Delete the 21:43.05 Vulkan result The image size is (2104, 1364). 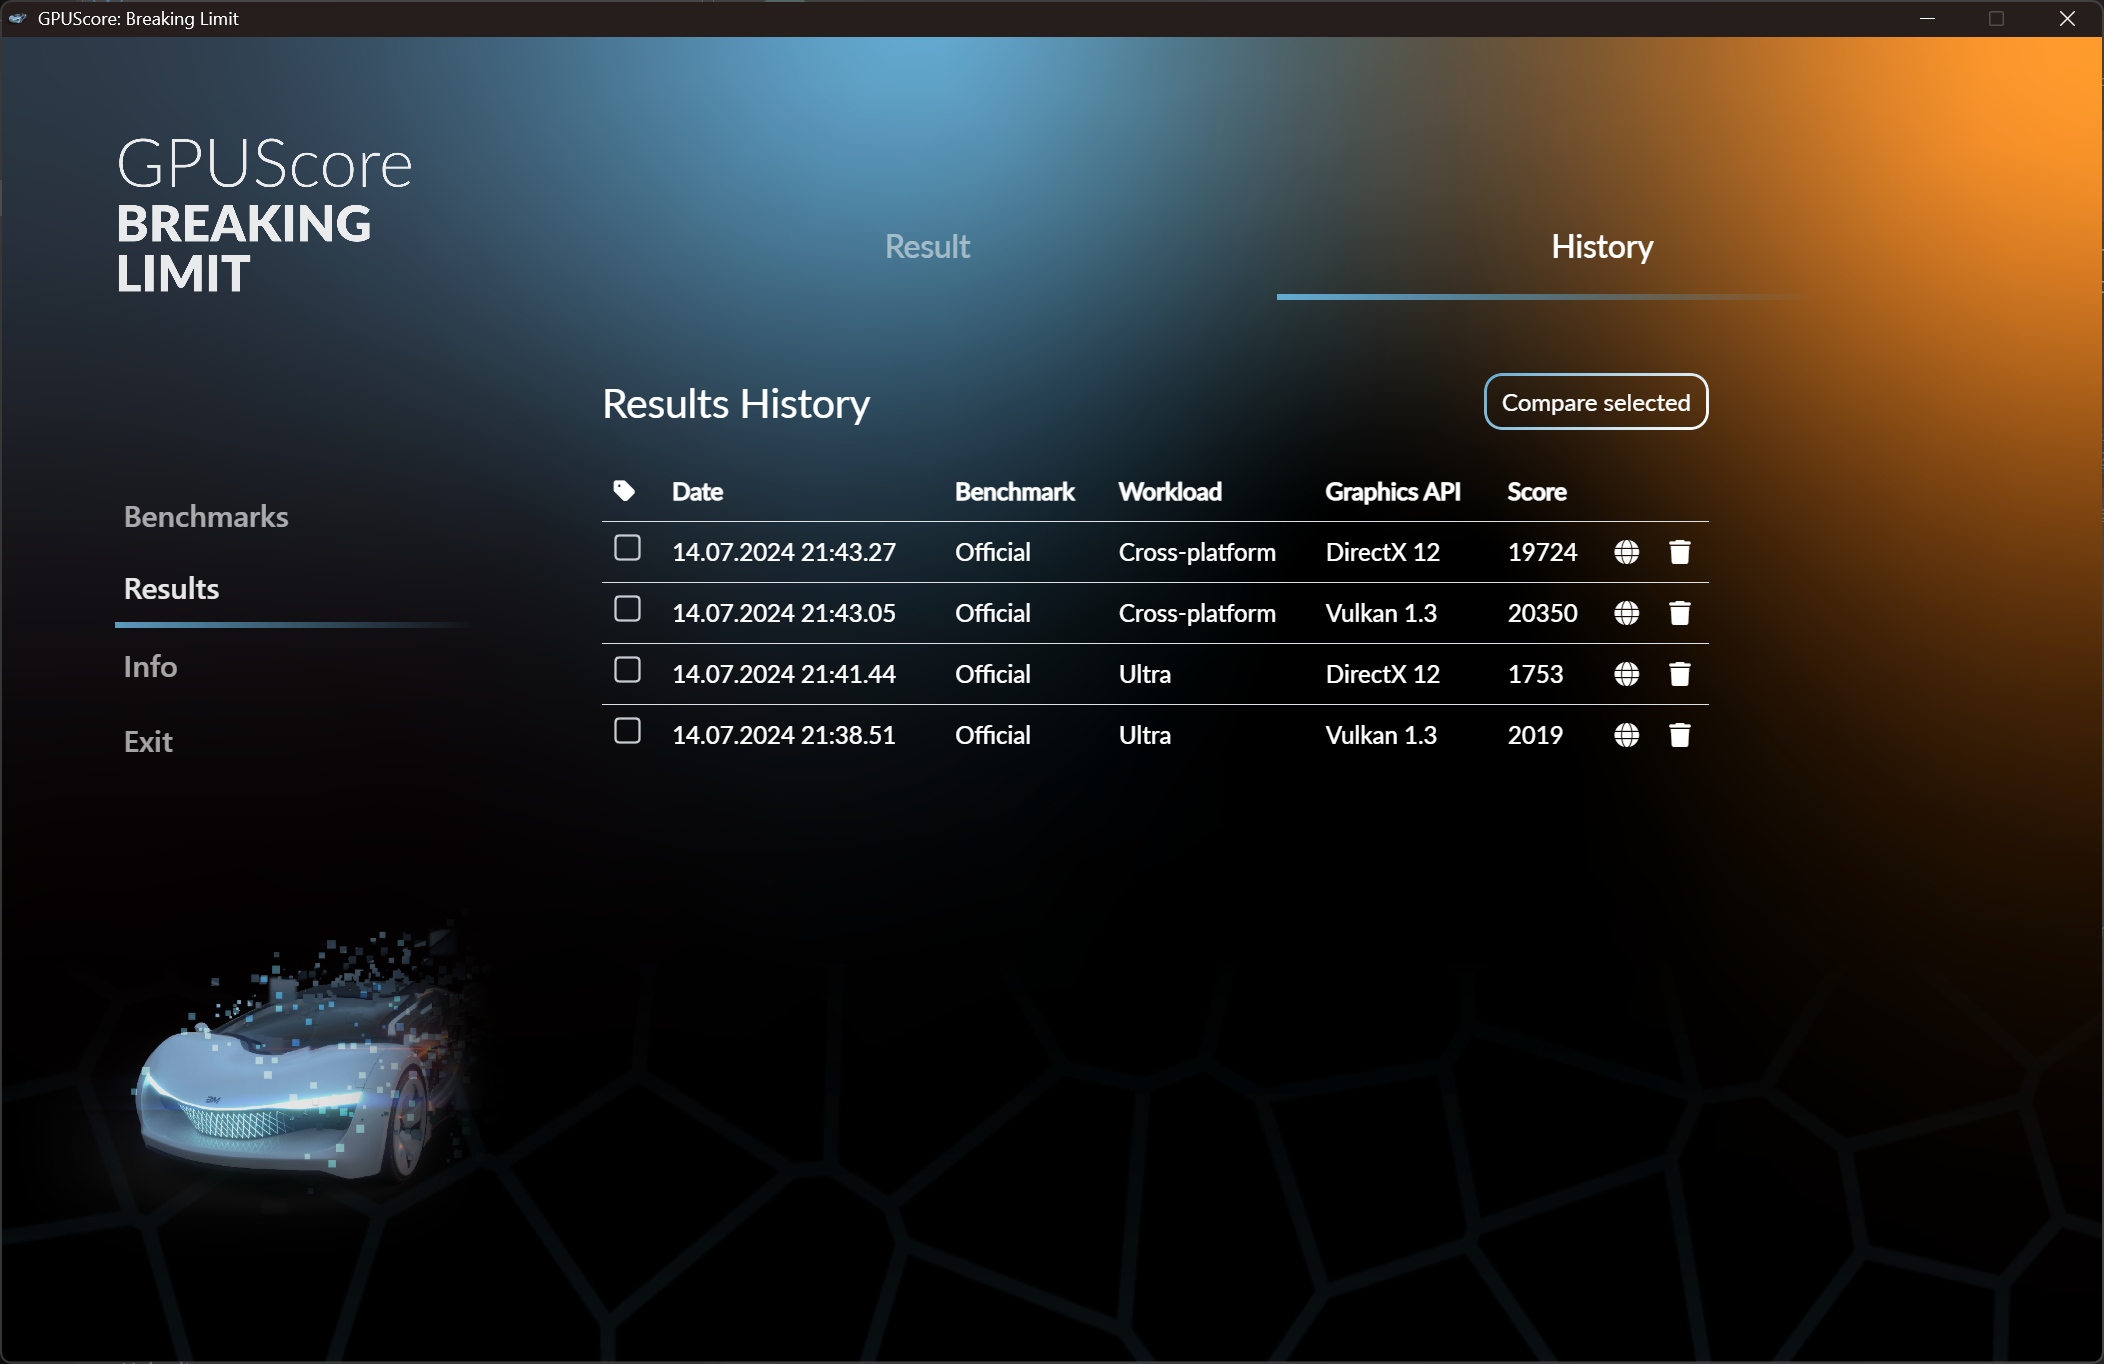coord(1679,613)
